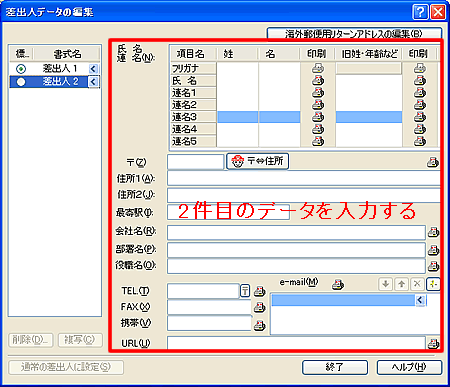This screenshot has height=387, width=450.
Task: Click into the 〒 postal code field
Action: click(195, 162)
